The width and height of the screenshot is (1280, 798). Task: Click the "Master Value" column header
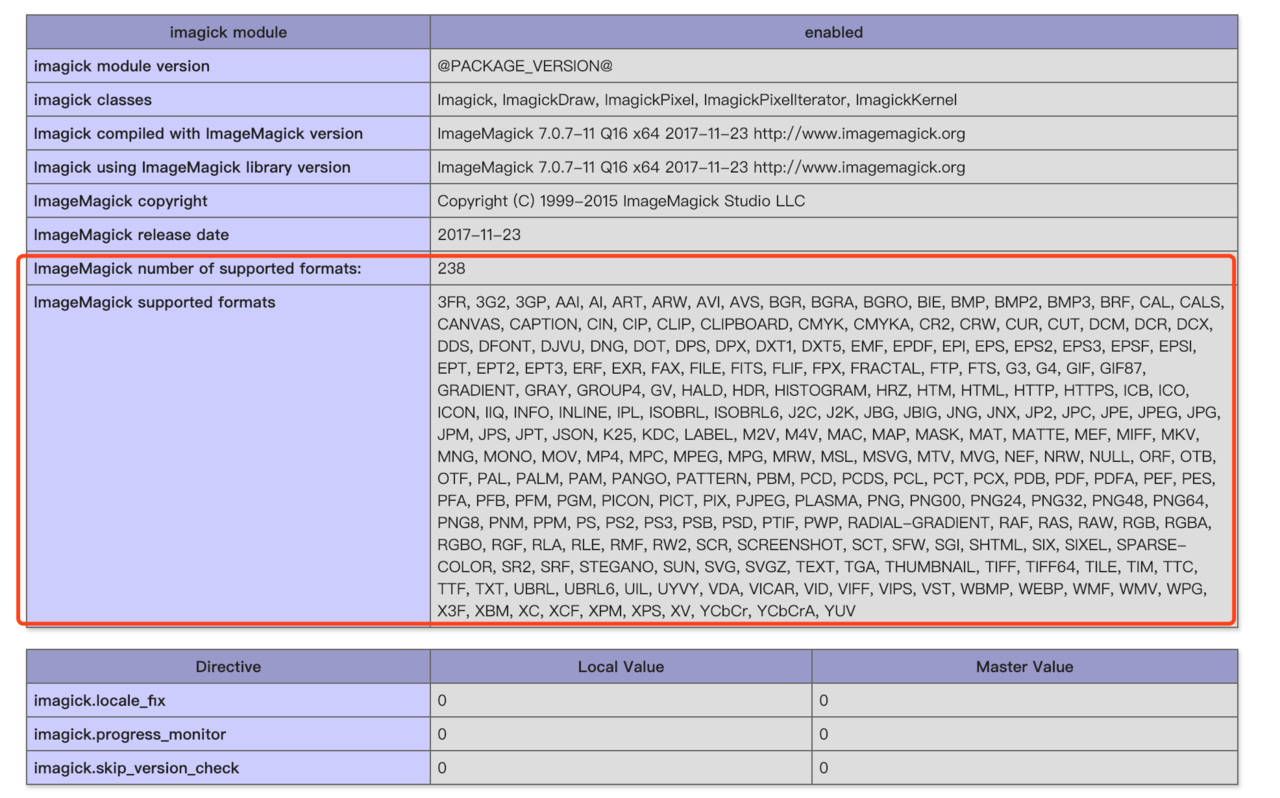click(1024, 667)
